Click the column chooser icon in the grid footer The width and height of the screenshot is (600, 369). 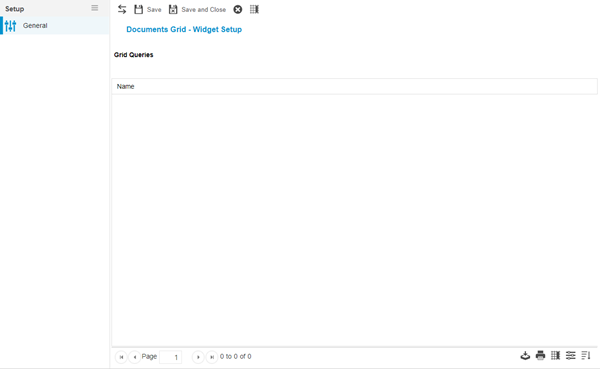(556, 356)
